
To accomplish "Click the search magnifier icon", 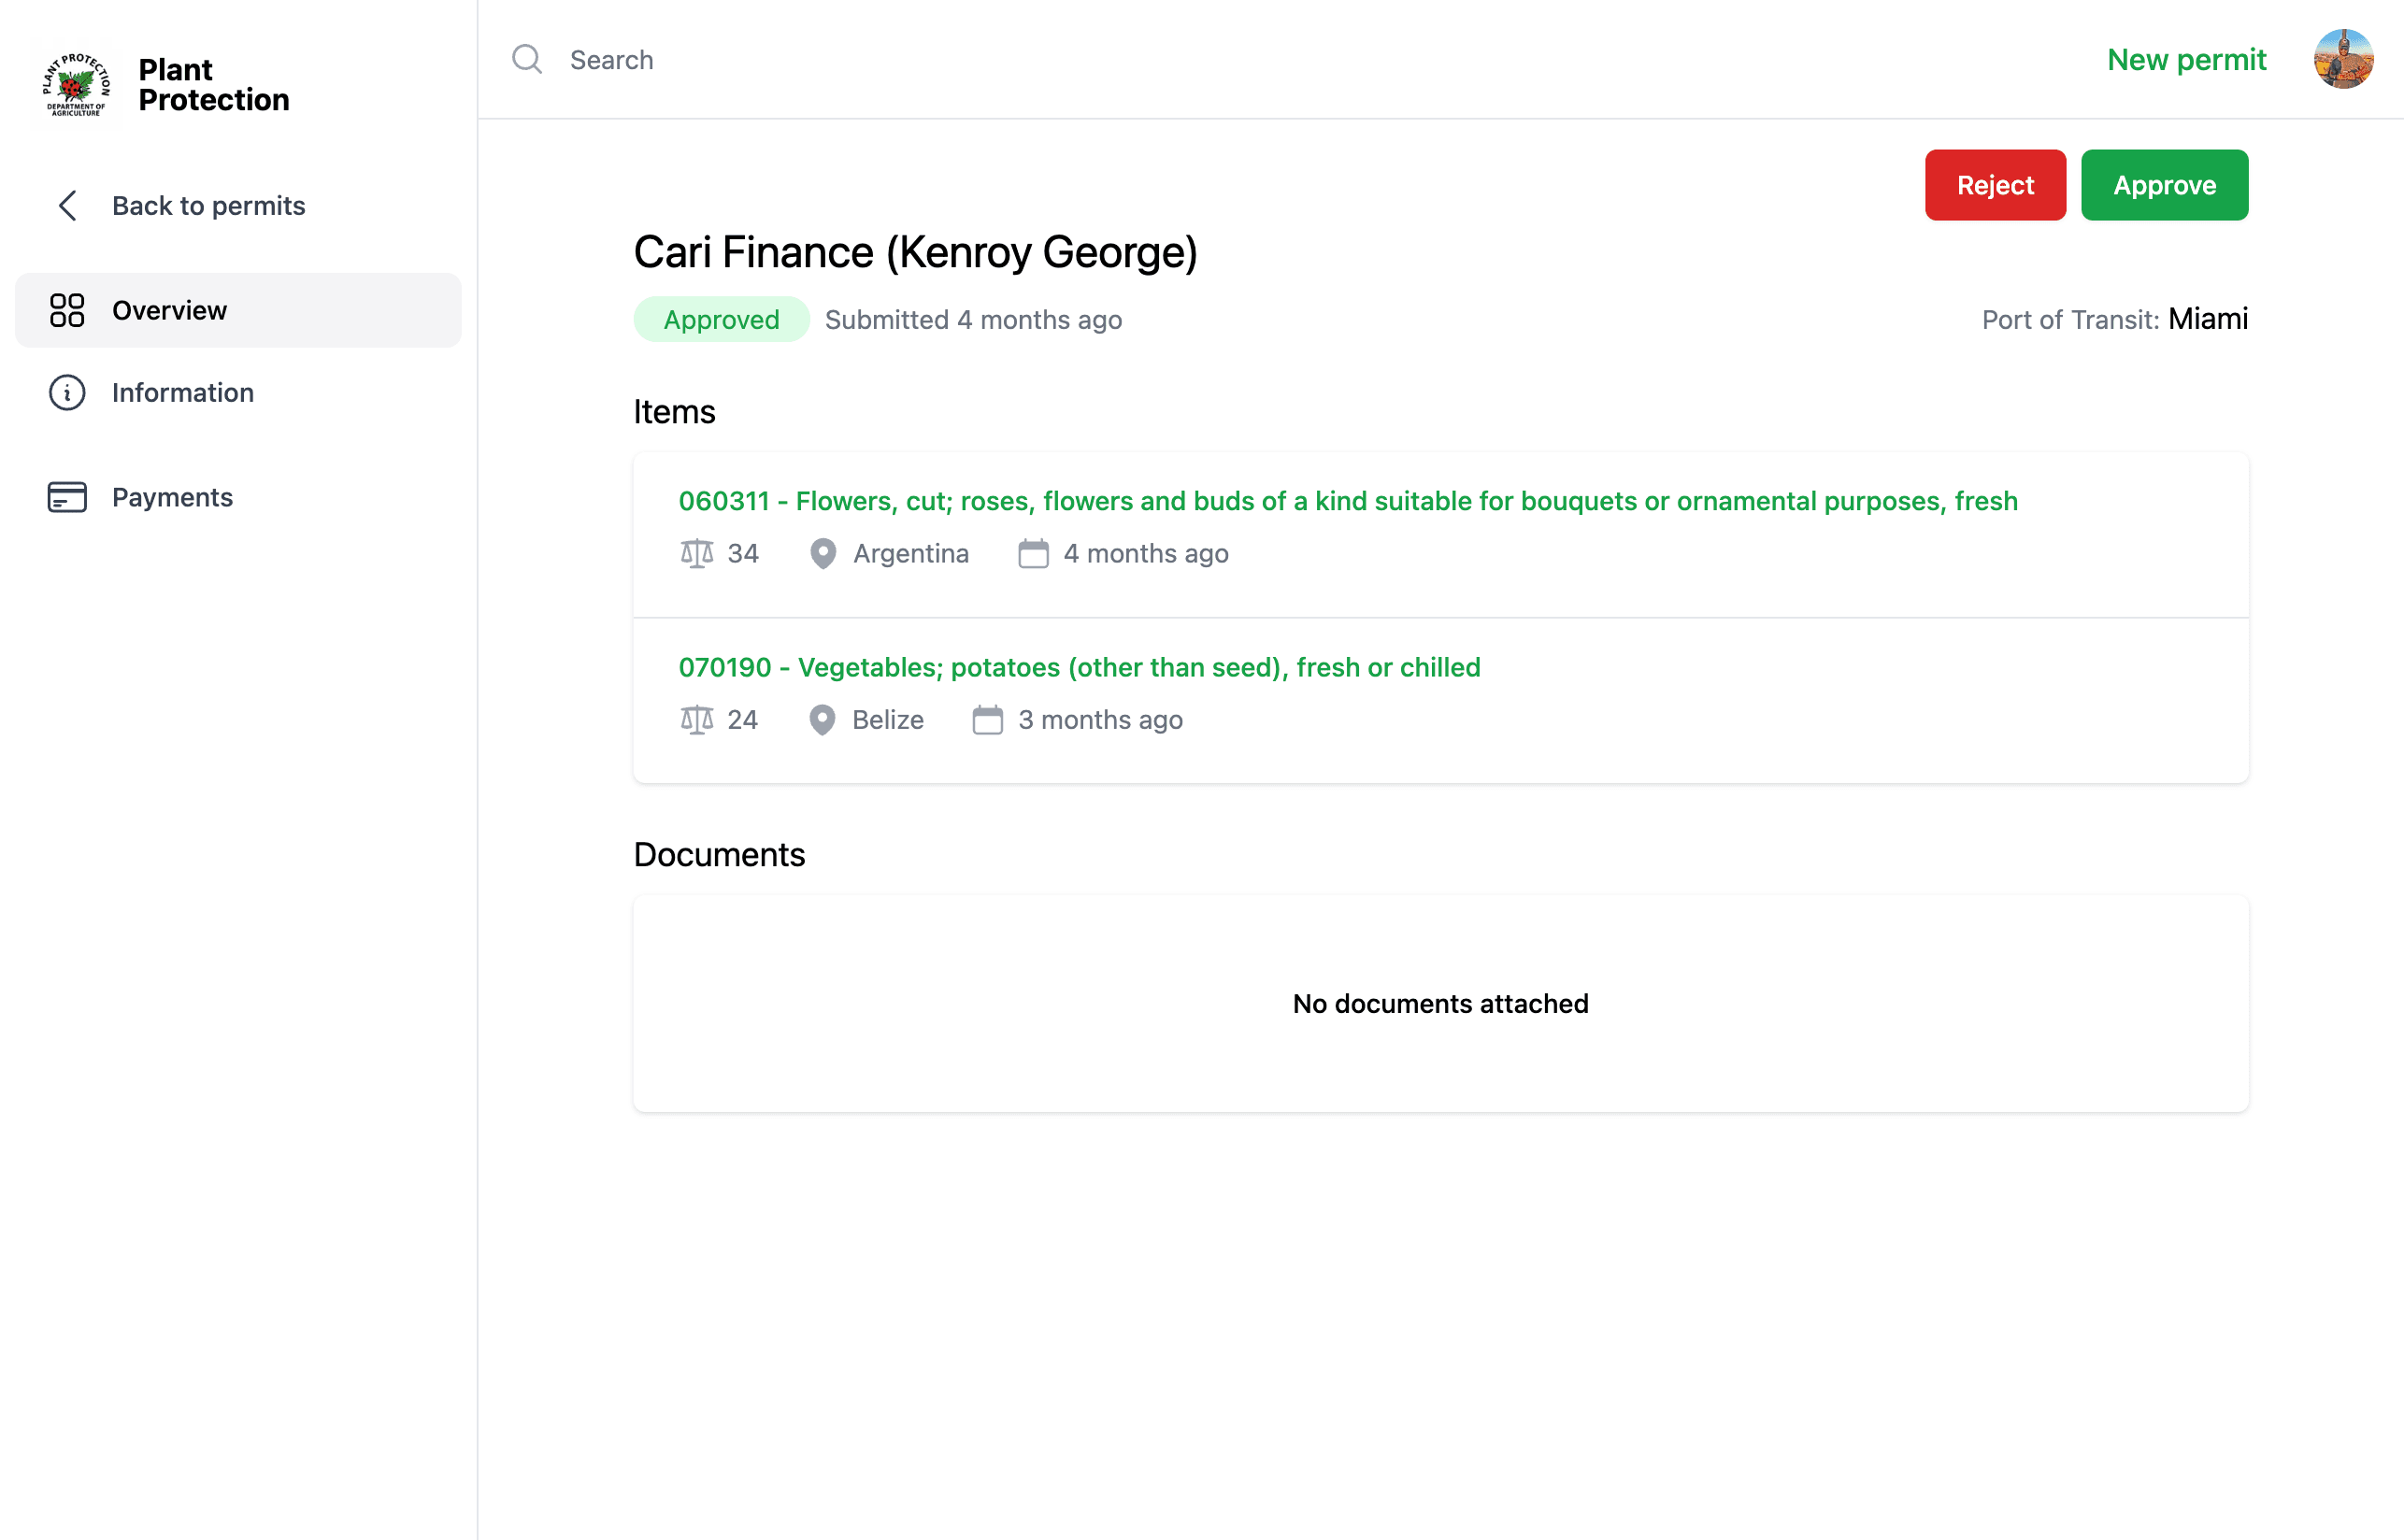I will point(527,60).
